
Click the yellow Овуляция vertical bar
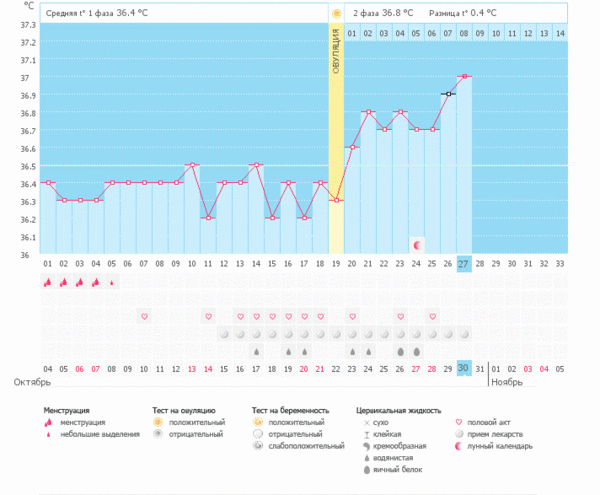point(336,140)
